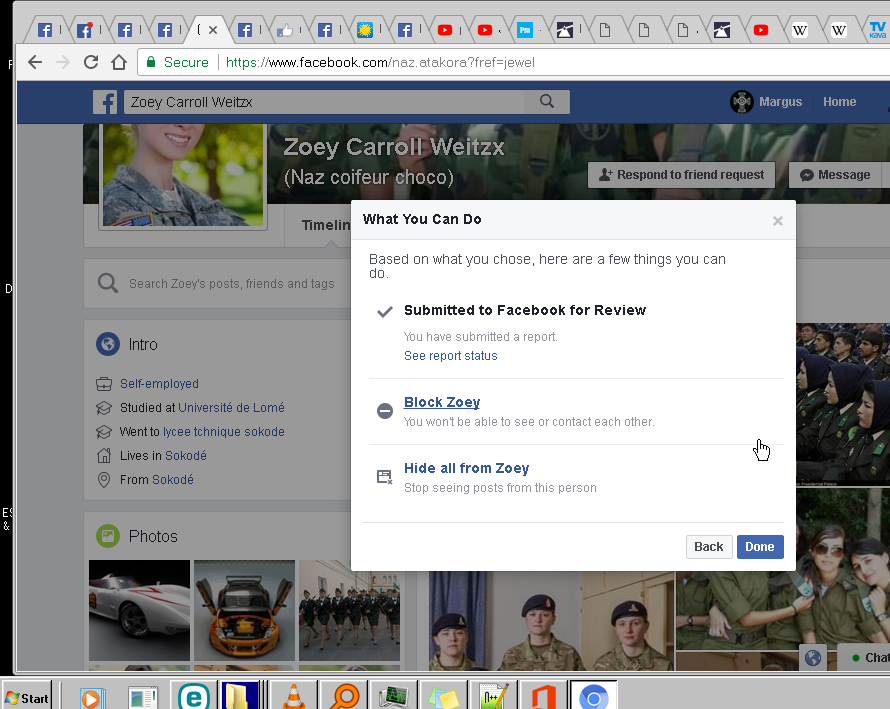The width and height of the screenshot is (890, 709).
Task: Click the Chromium icon in taskbar
Action: (594, 697)
